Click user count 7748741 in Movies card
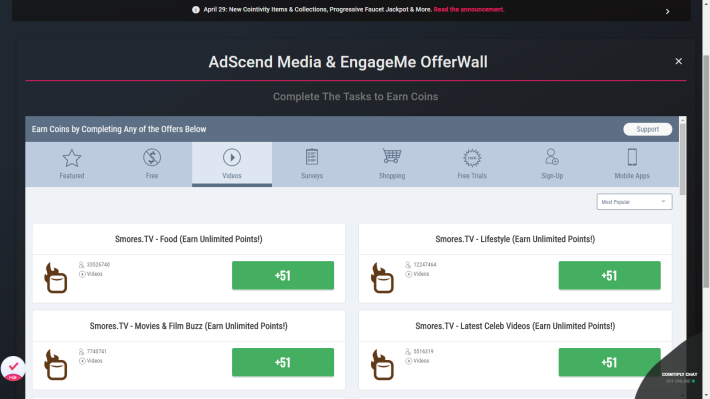 point(96,351)
